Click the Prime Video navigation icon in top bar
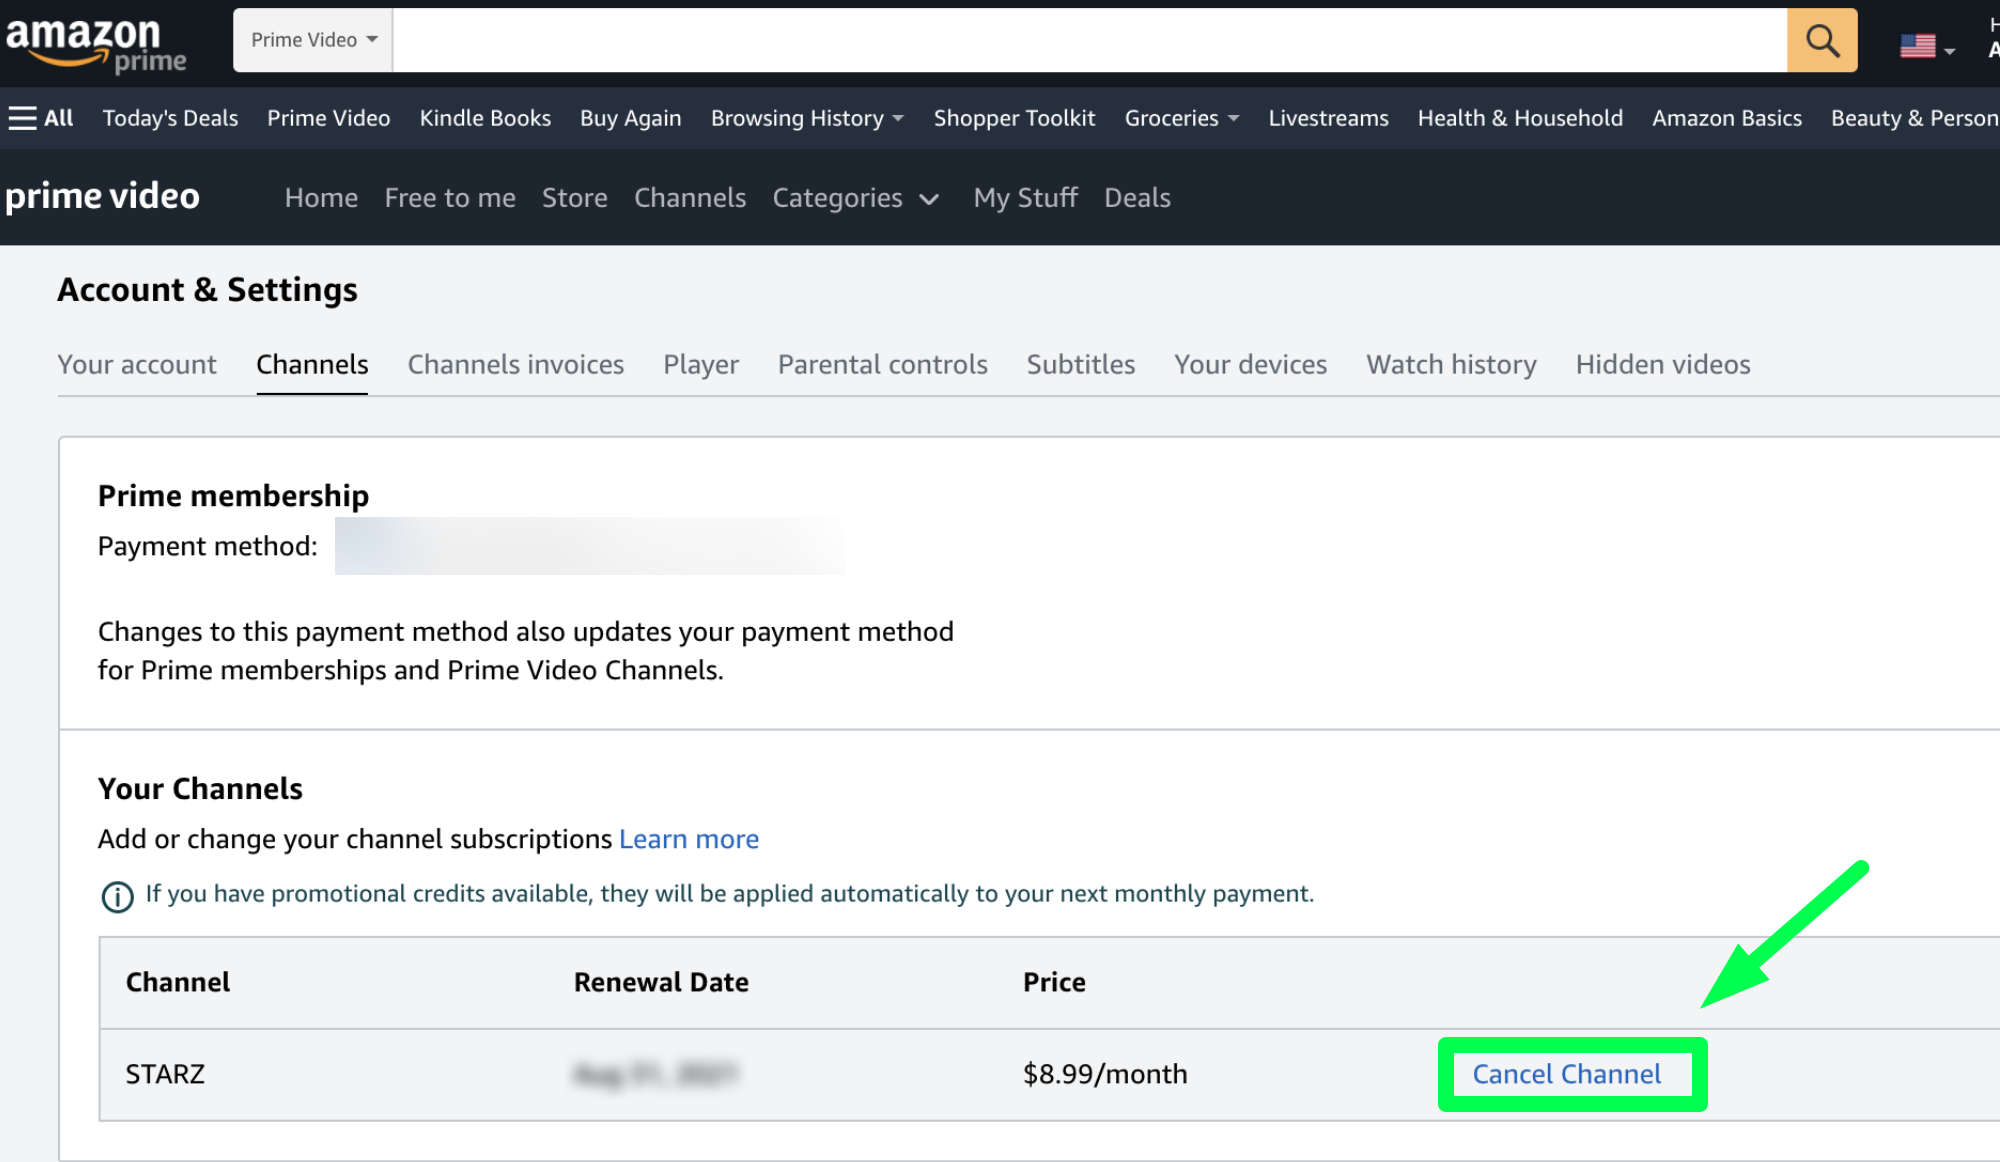The width and height of the screenshot is (2000, 1162). (x=328, y=118)
